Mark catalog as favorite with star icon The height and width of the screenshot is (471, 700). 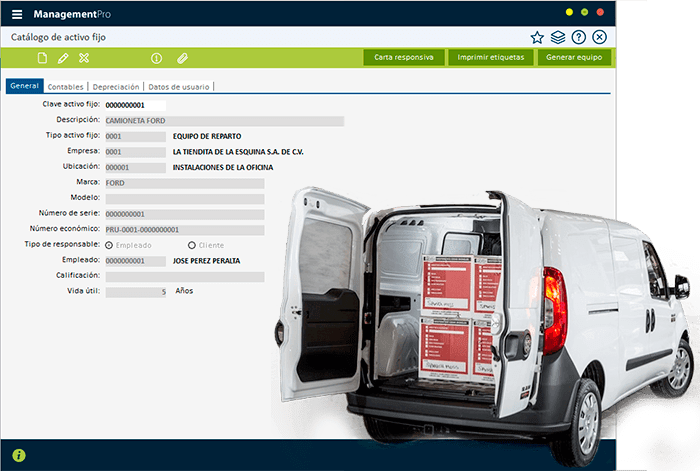(x=537, y=38)
